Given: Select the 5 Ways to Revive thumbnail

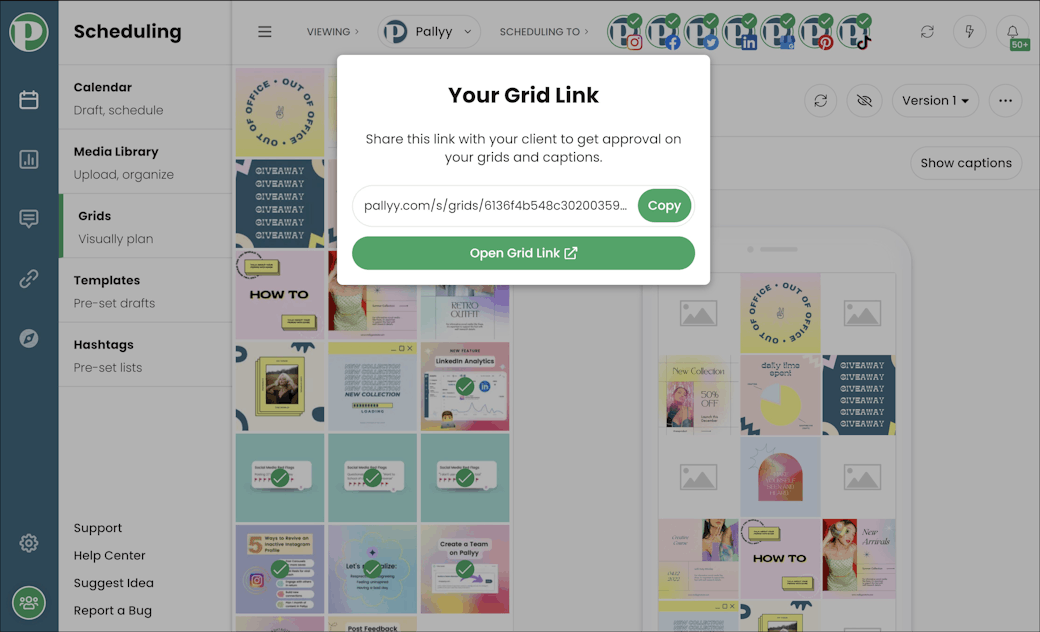Looking at the screenshot, I should pos(280,569).
